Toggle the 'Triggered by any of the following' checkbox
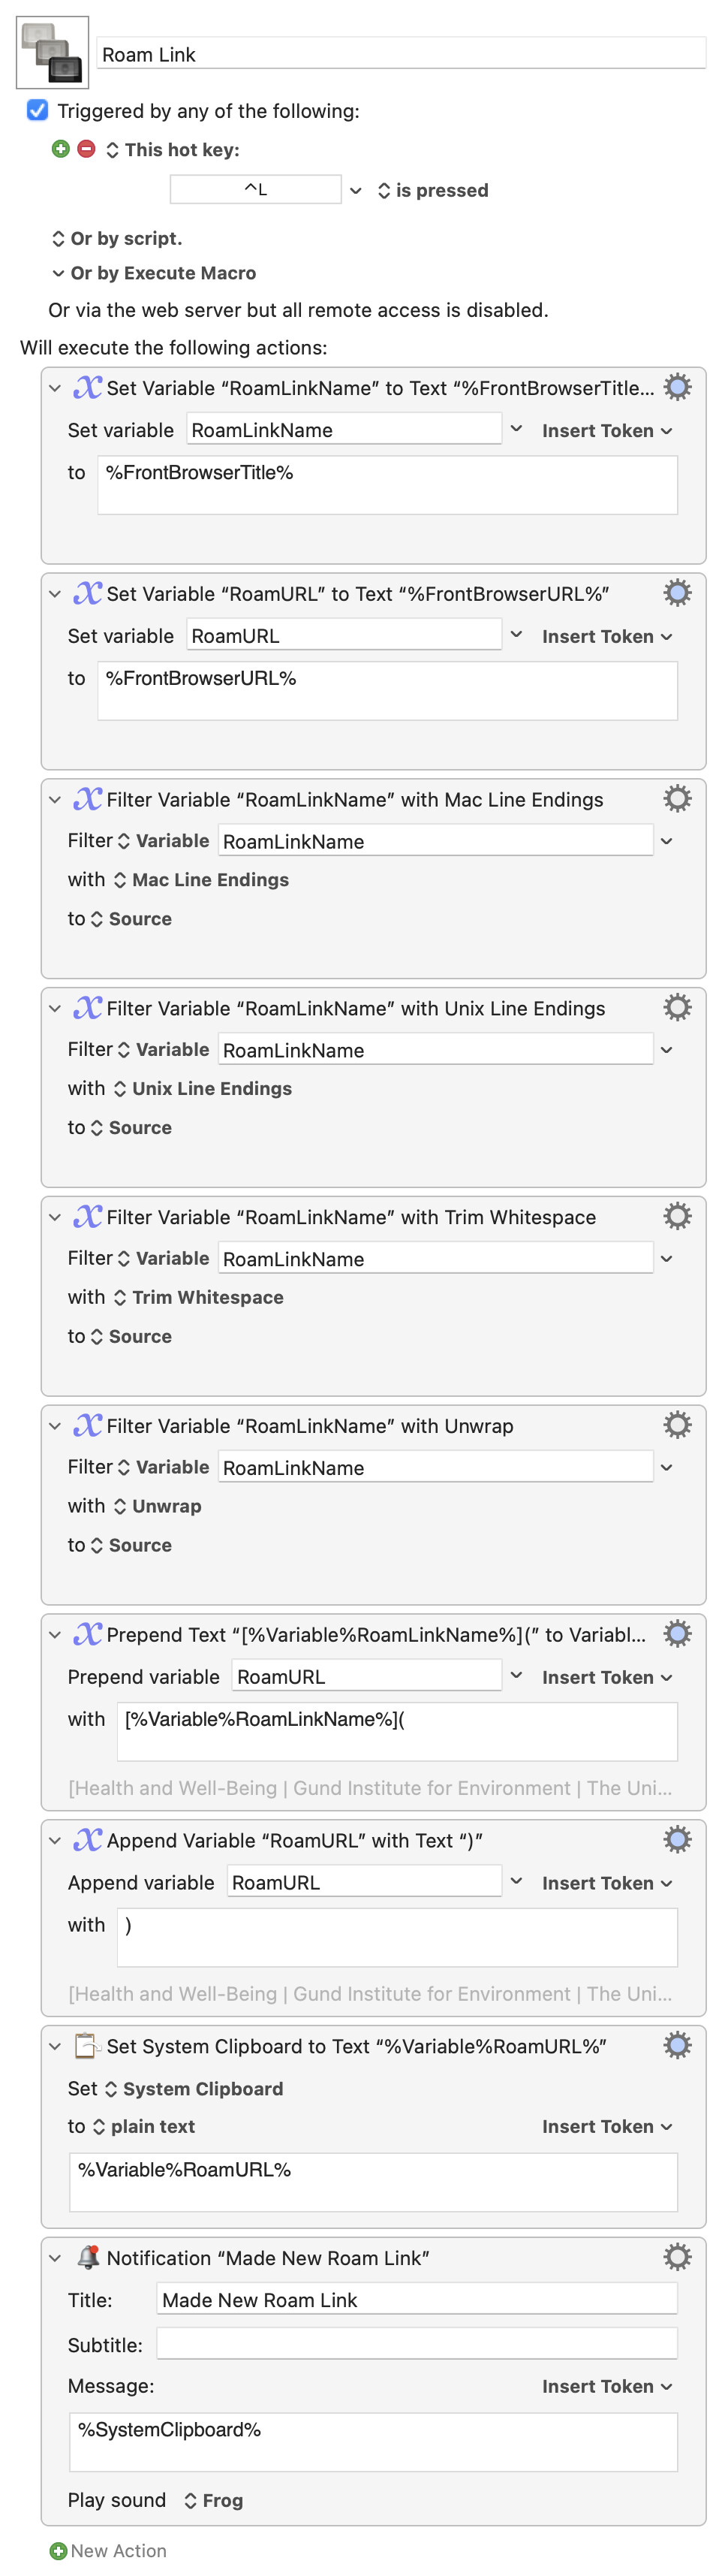The width and height of the screenshot is (722, 2576). coord(37,110)
